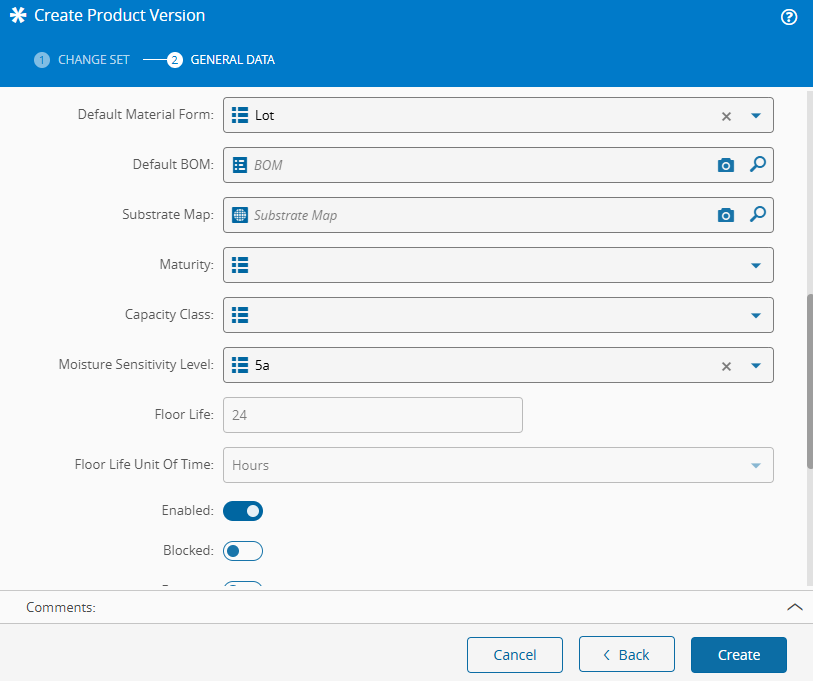Turn on the Blocked toggle
This screenshot has width=813, height=681.
tap(243, 551)
